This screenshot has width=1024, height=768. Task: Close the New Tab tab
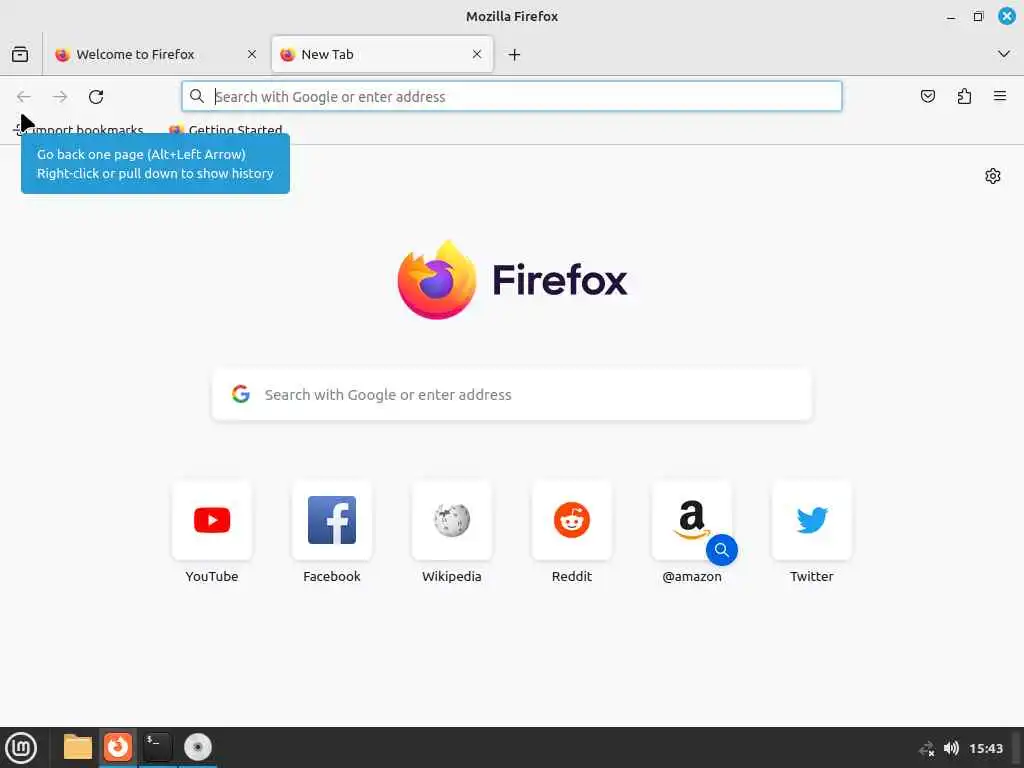[477, 54]
